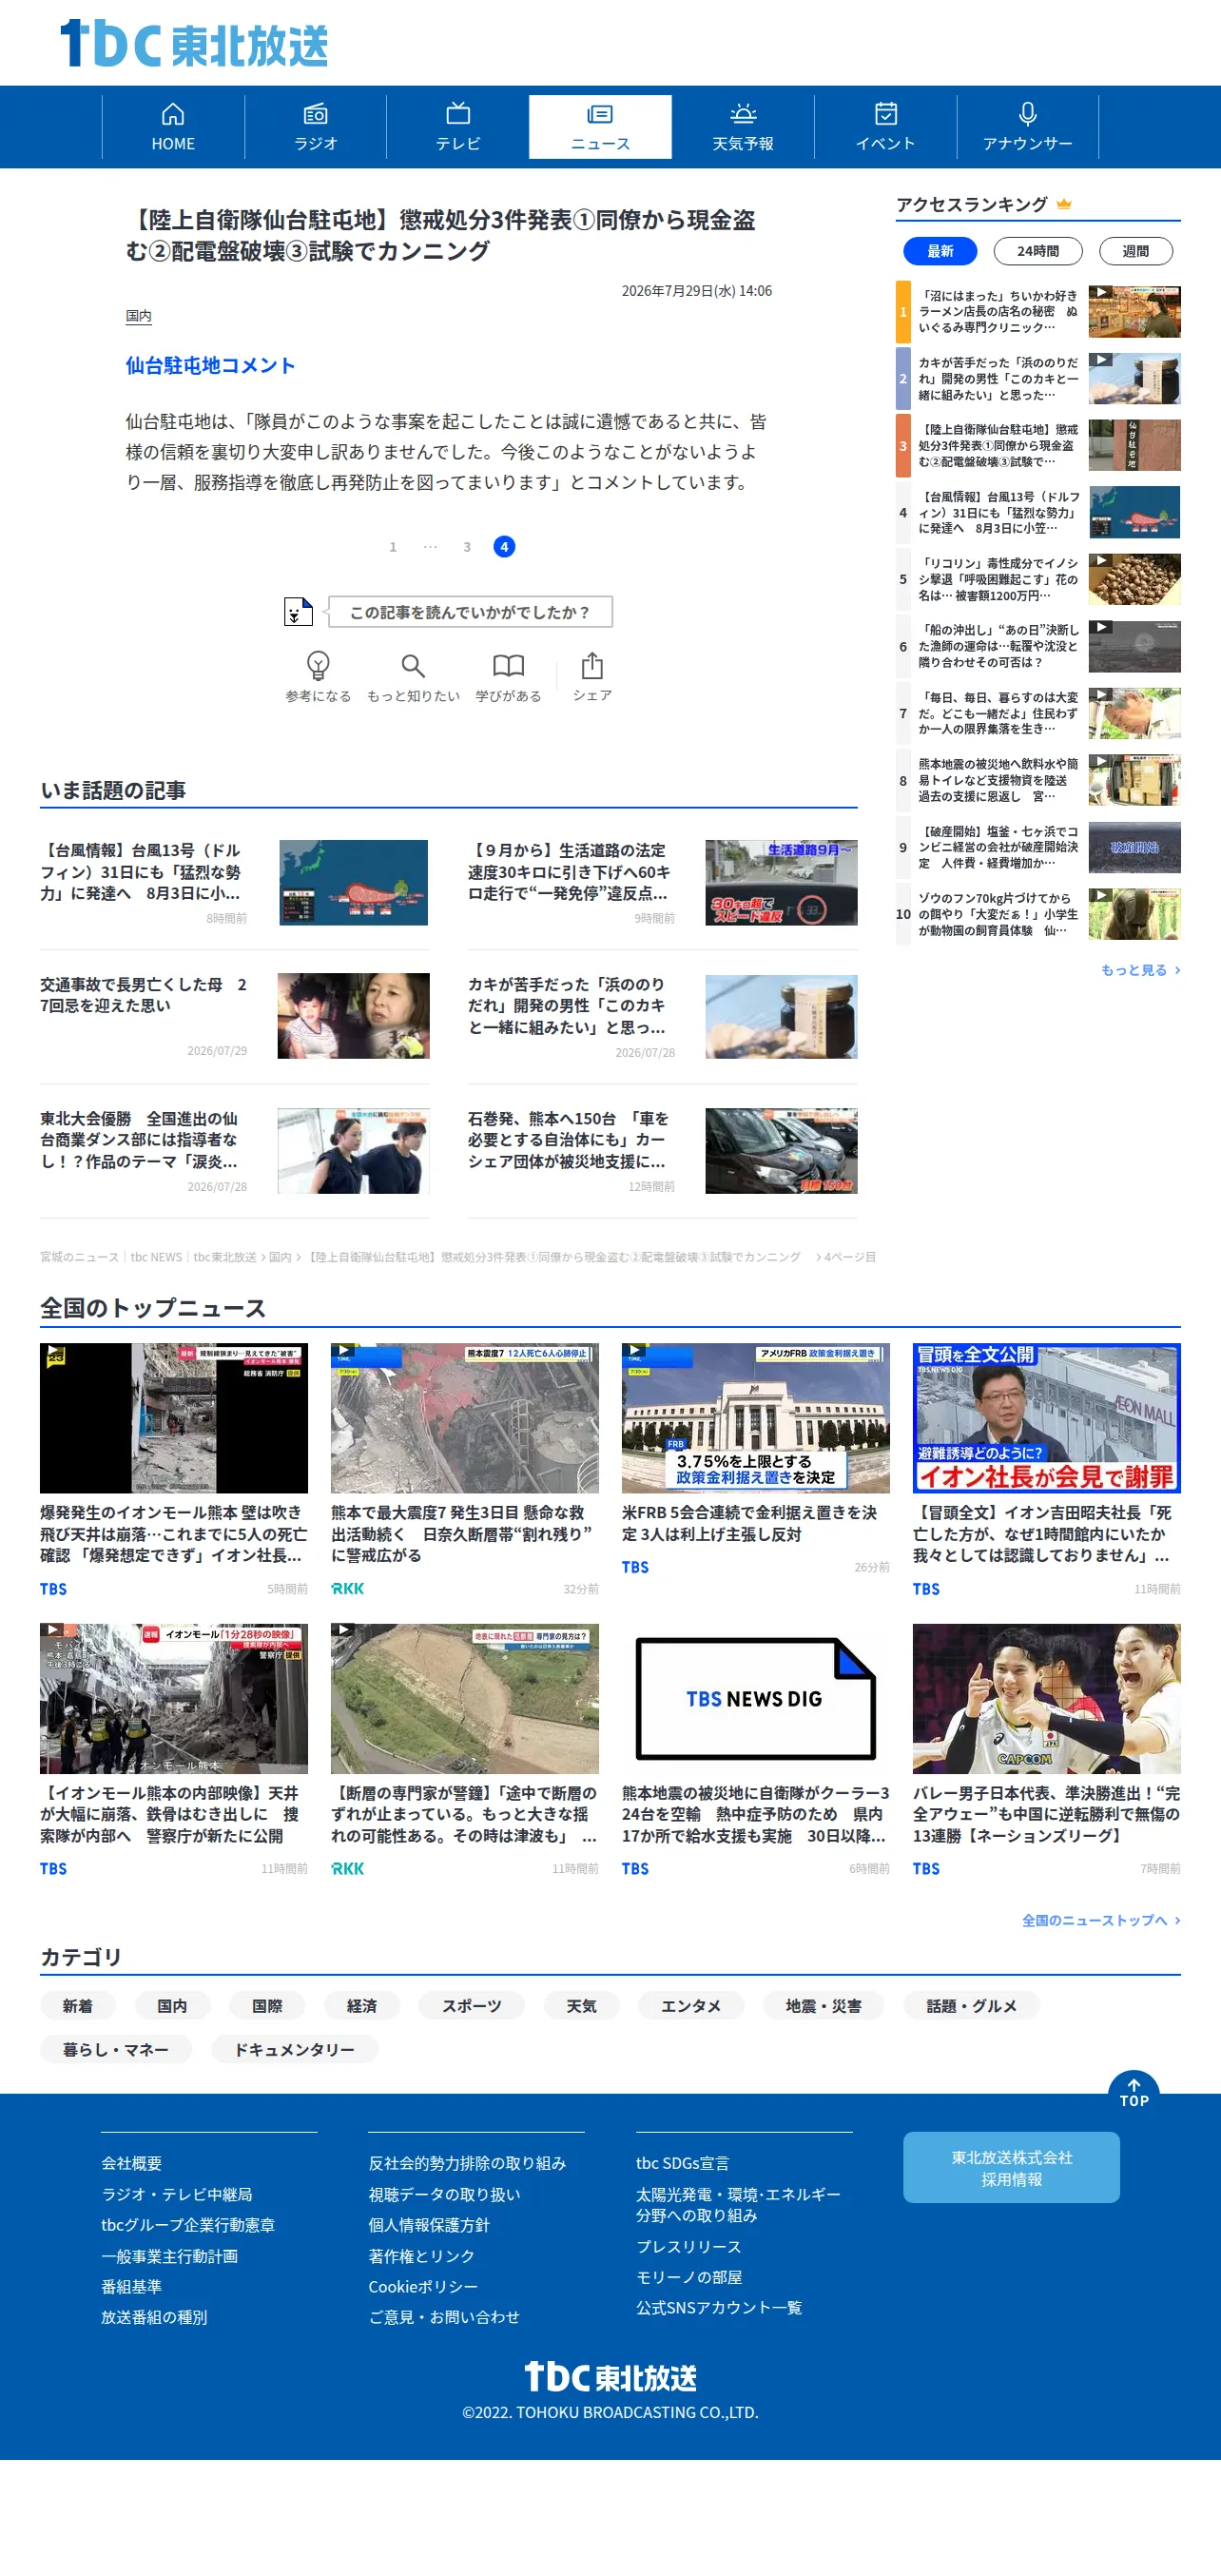Click the TOP scroll-up arrow button
This screenshot has width=1221, height=2576.
(1134, 2093)
